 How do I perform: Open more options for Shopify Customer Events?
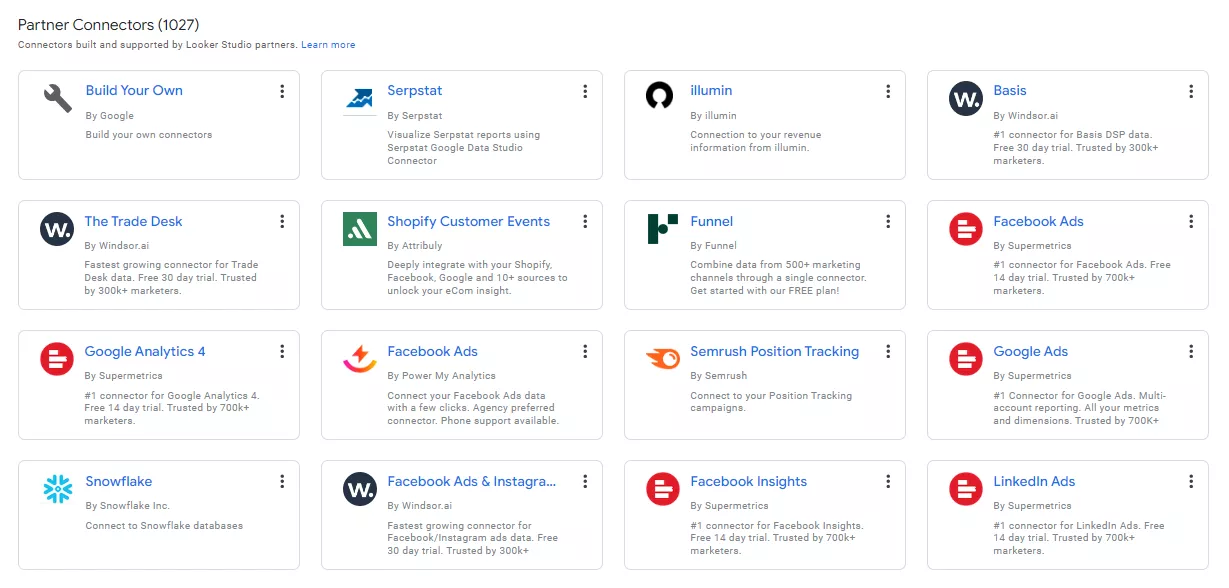pyautogui.click(x=585, y=221)
